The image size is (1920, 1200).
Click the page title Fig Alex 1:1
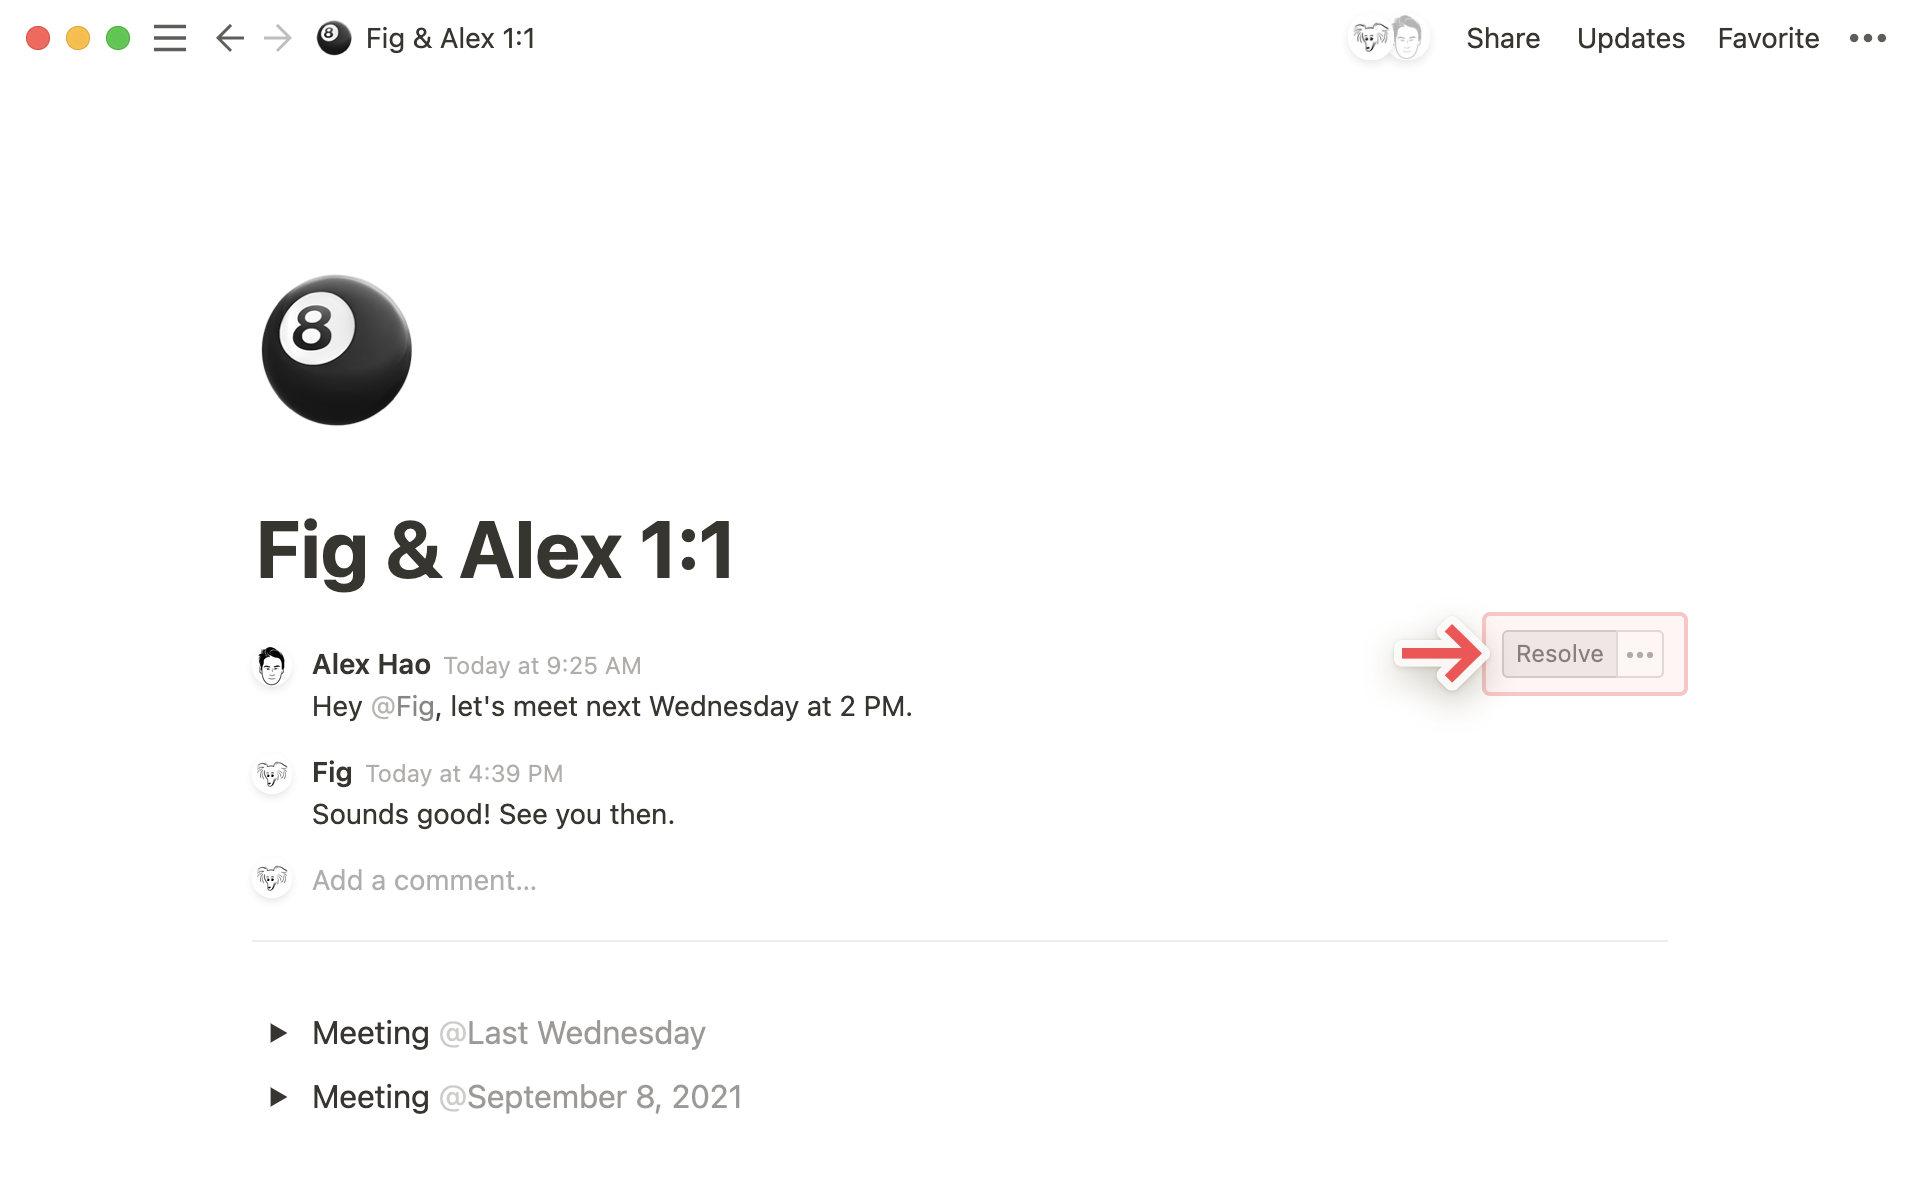coord(496,547)
